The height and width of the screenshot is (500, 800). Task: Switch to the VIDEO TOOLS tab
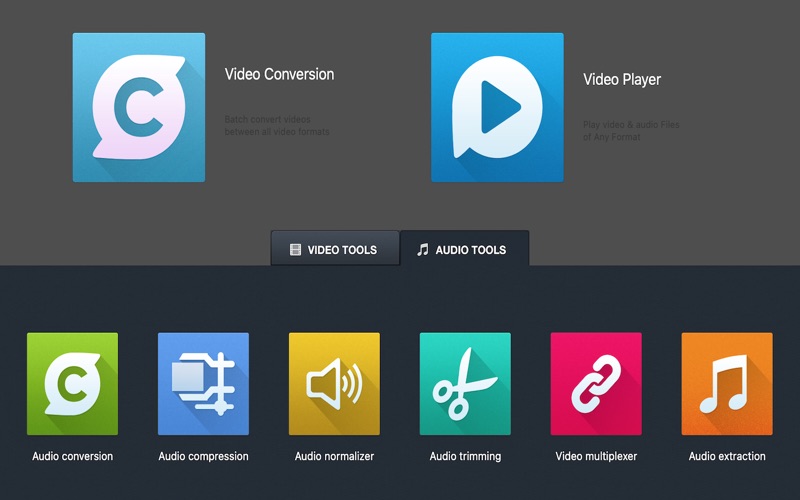coord(334,249)
